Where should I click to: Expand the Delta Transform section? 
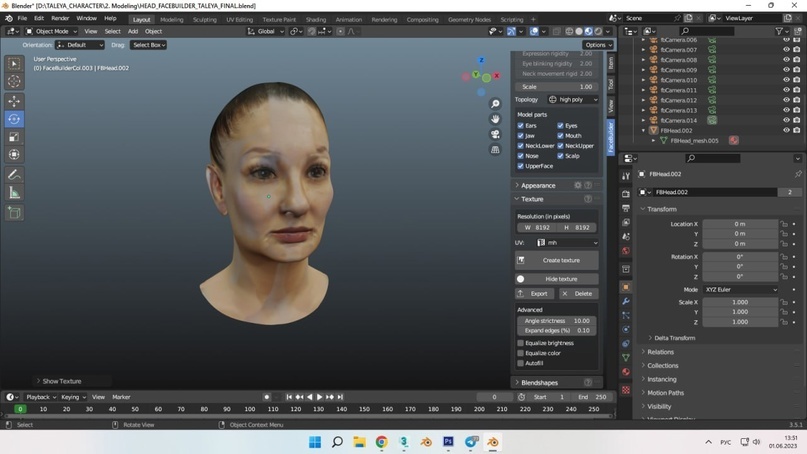pos(674,338)
